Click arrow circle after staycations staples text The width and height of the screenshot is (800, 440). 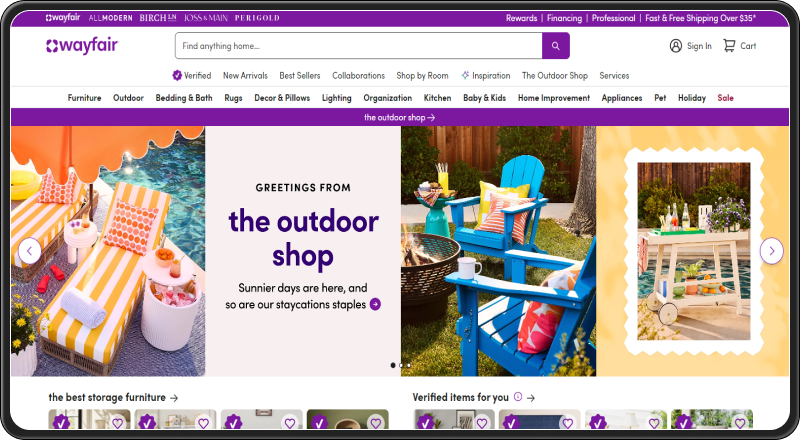[x=375, y=304]
